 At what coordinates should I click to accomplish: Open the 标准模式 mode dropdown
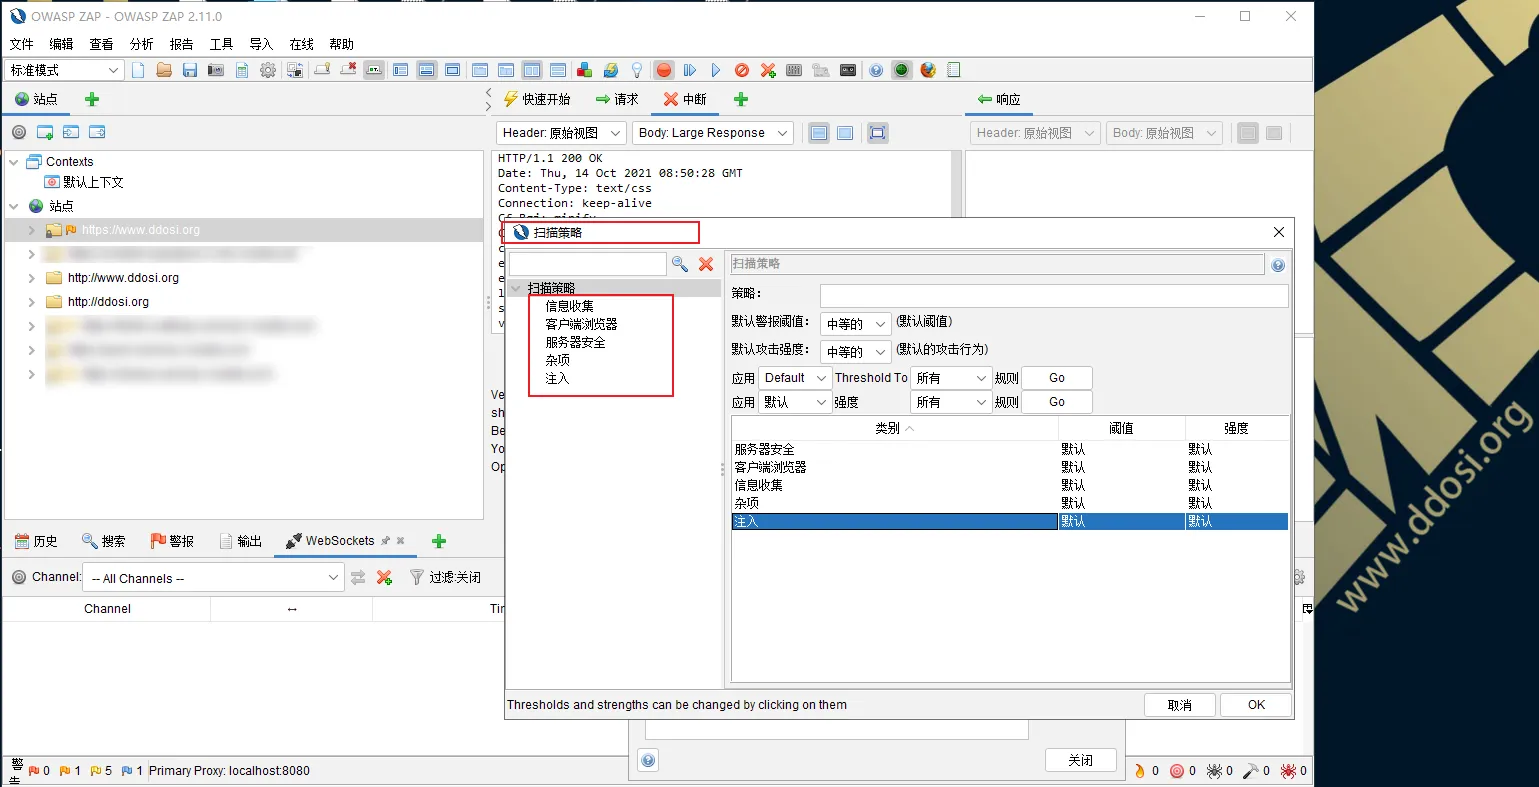coord(64,70)
